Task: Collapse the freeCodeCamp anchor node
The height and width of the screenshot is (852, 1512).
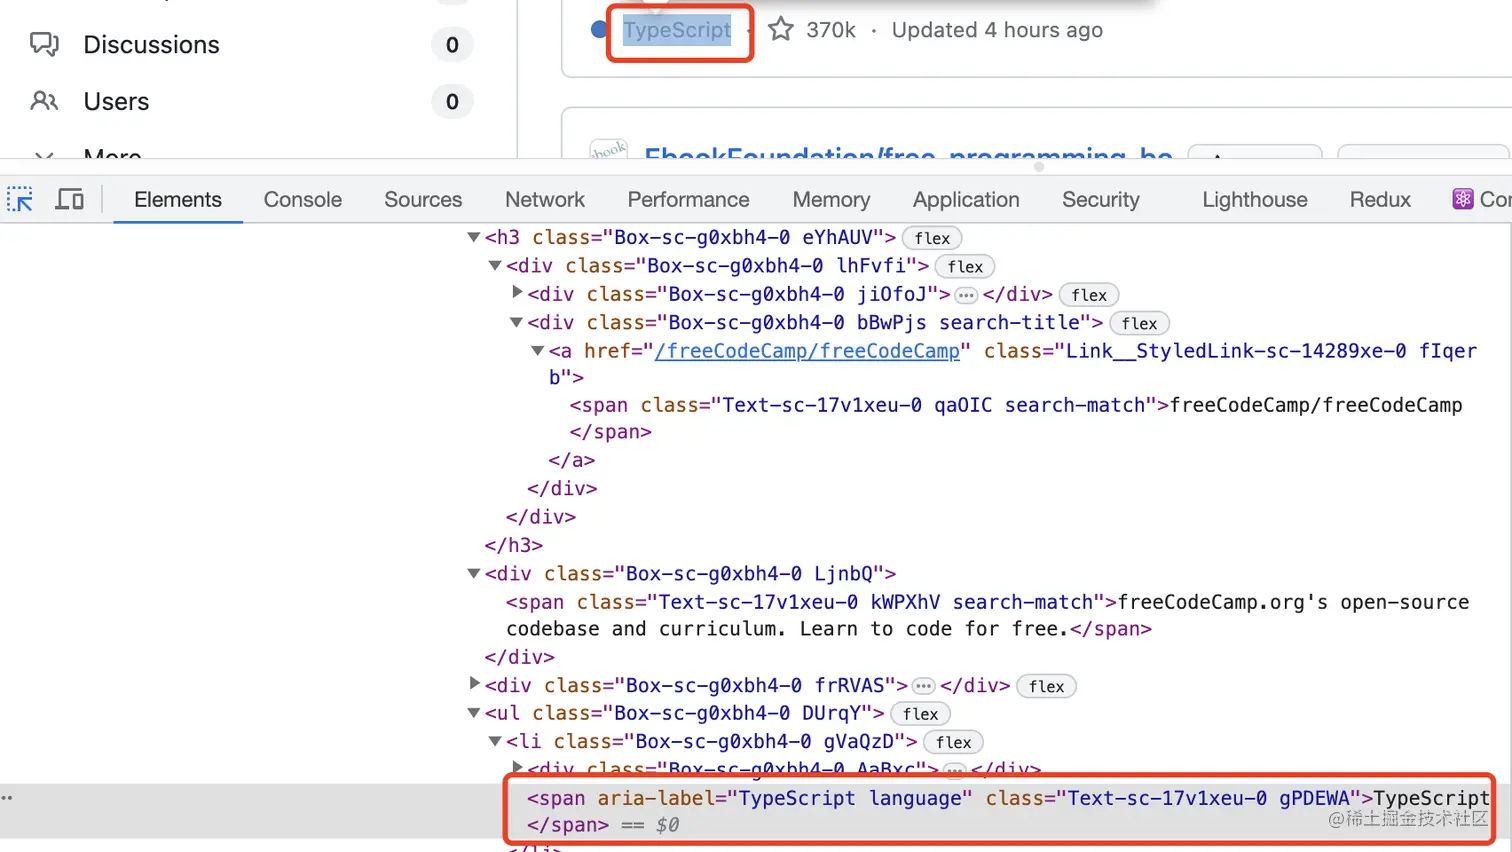Action: tap(538, 350)
